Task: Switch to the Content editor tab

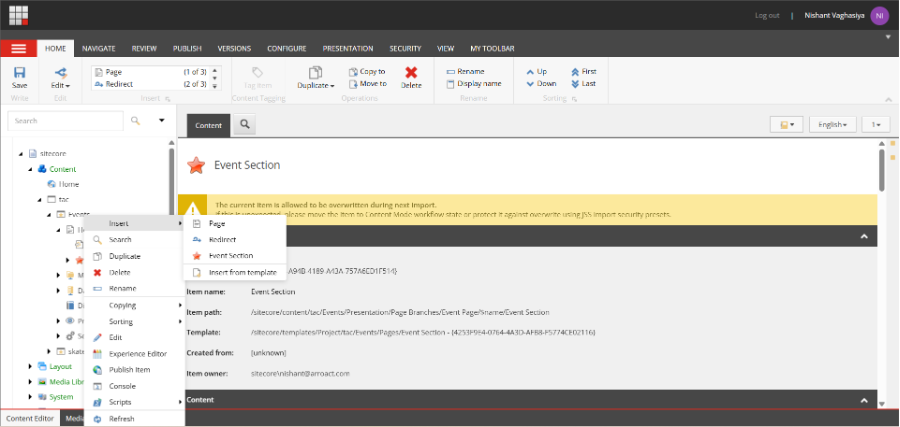Action: 208,125
